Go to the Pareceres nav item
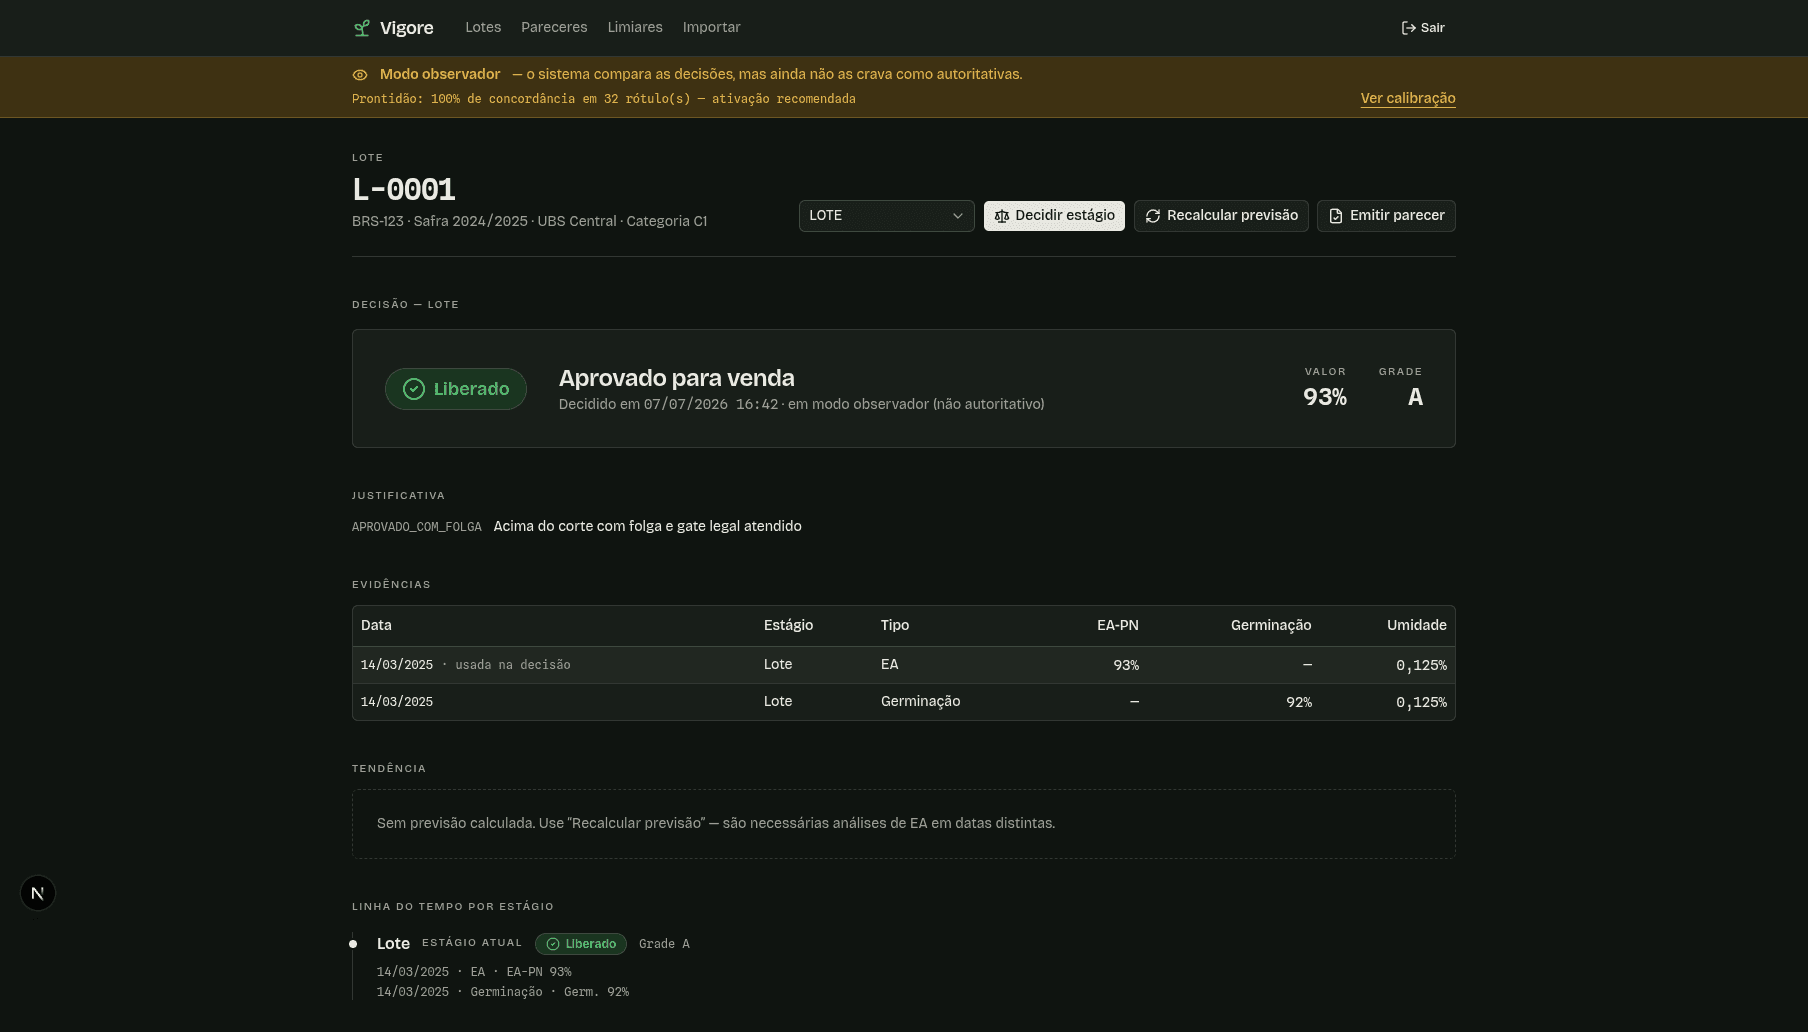The width and height of the screenshot is (1808, 1032). pos(554,28)
